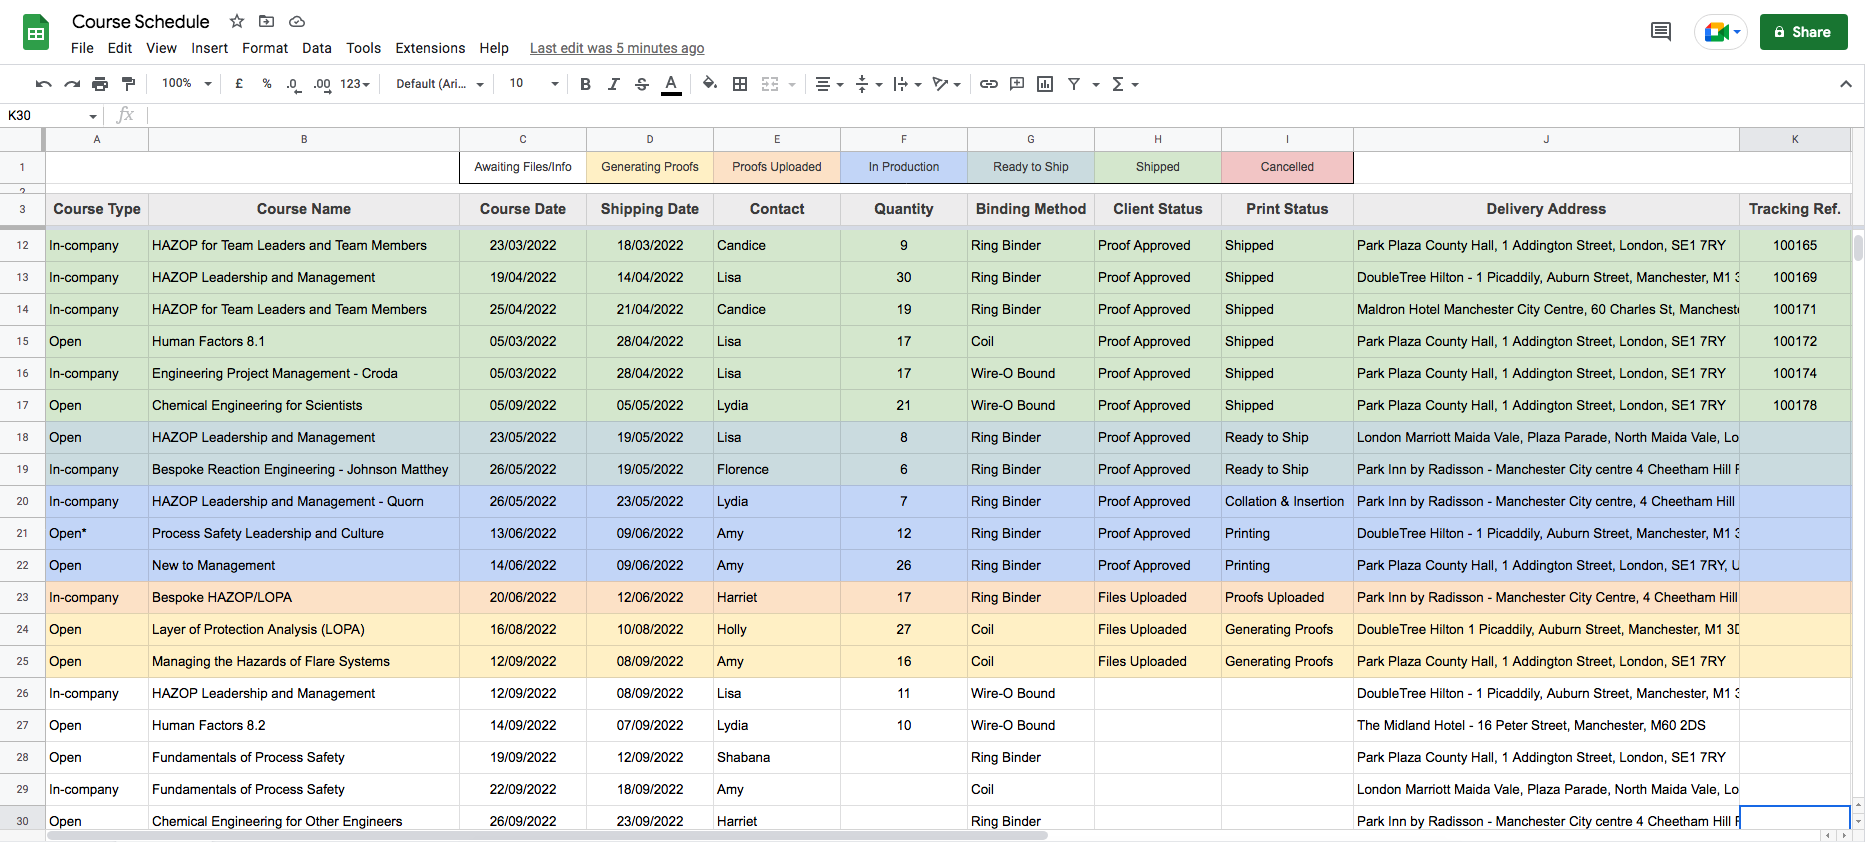This screenshot has width=1865, height=842.
Task: Click the vertical scrollbar thumb
Action: [x=1858, y=246]
